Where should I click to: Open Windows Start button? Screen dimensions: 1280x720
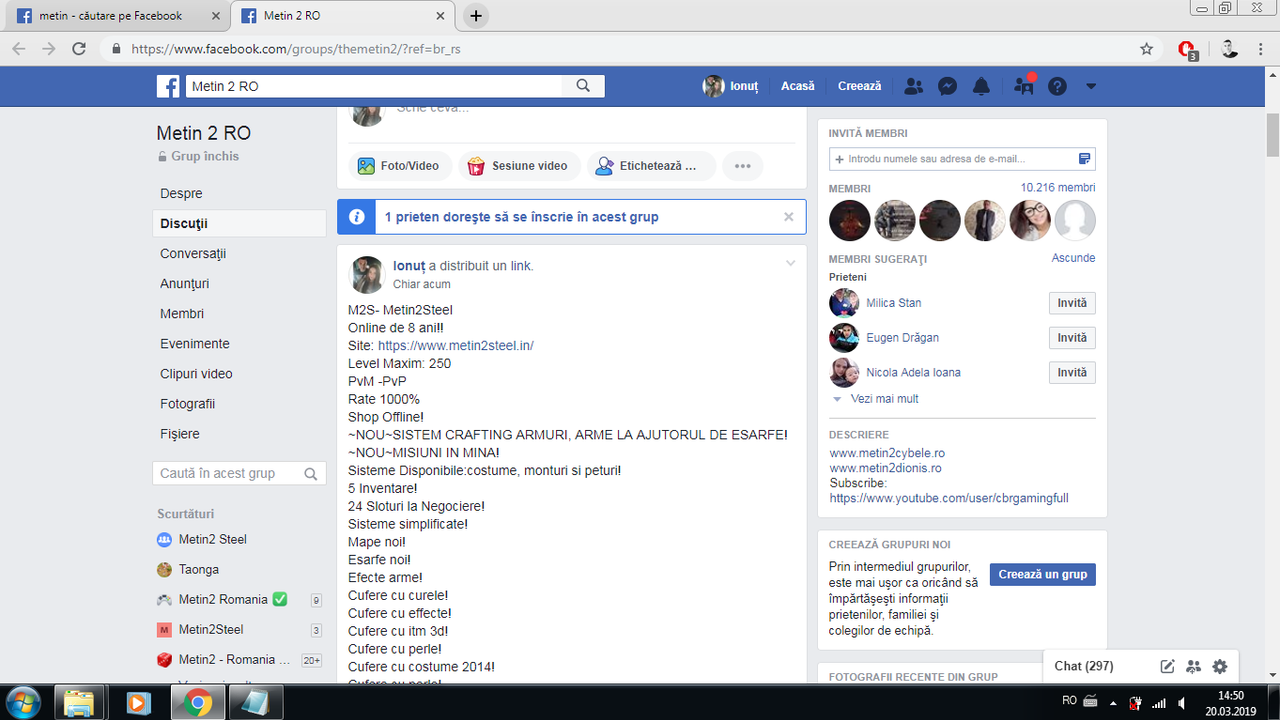tap(22, 703)
